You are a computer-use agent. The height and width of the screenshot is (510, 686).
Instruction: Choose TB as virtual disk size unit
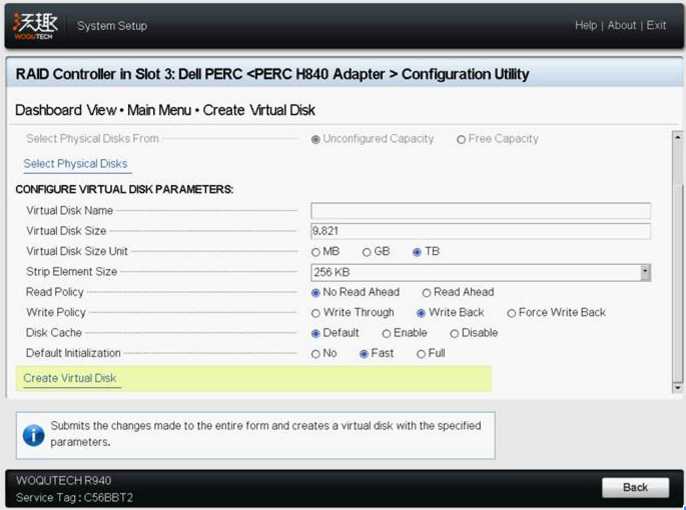point(417,252)
